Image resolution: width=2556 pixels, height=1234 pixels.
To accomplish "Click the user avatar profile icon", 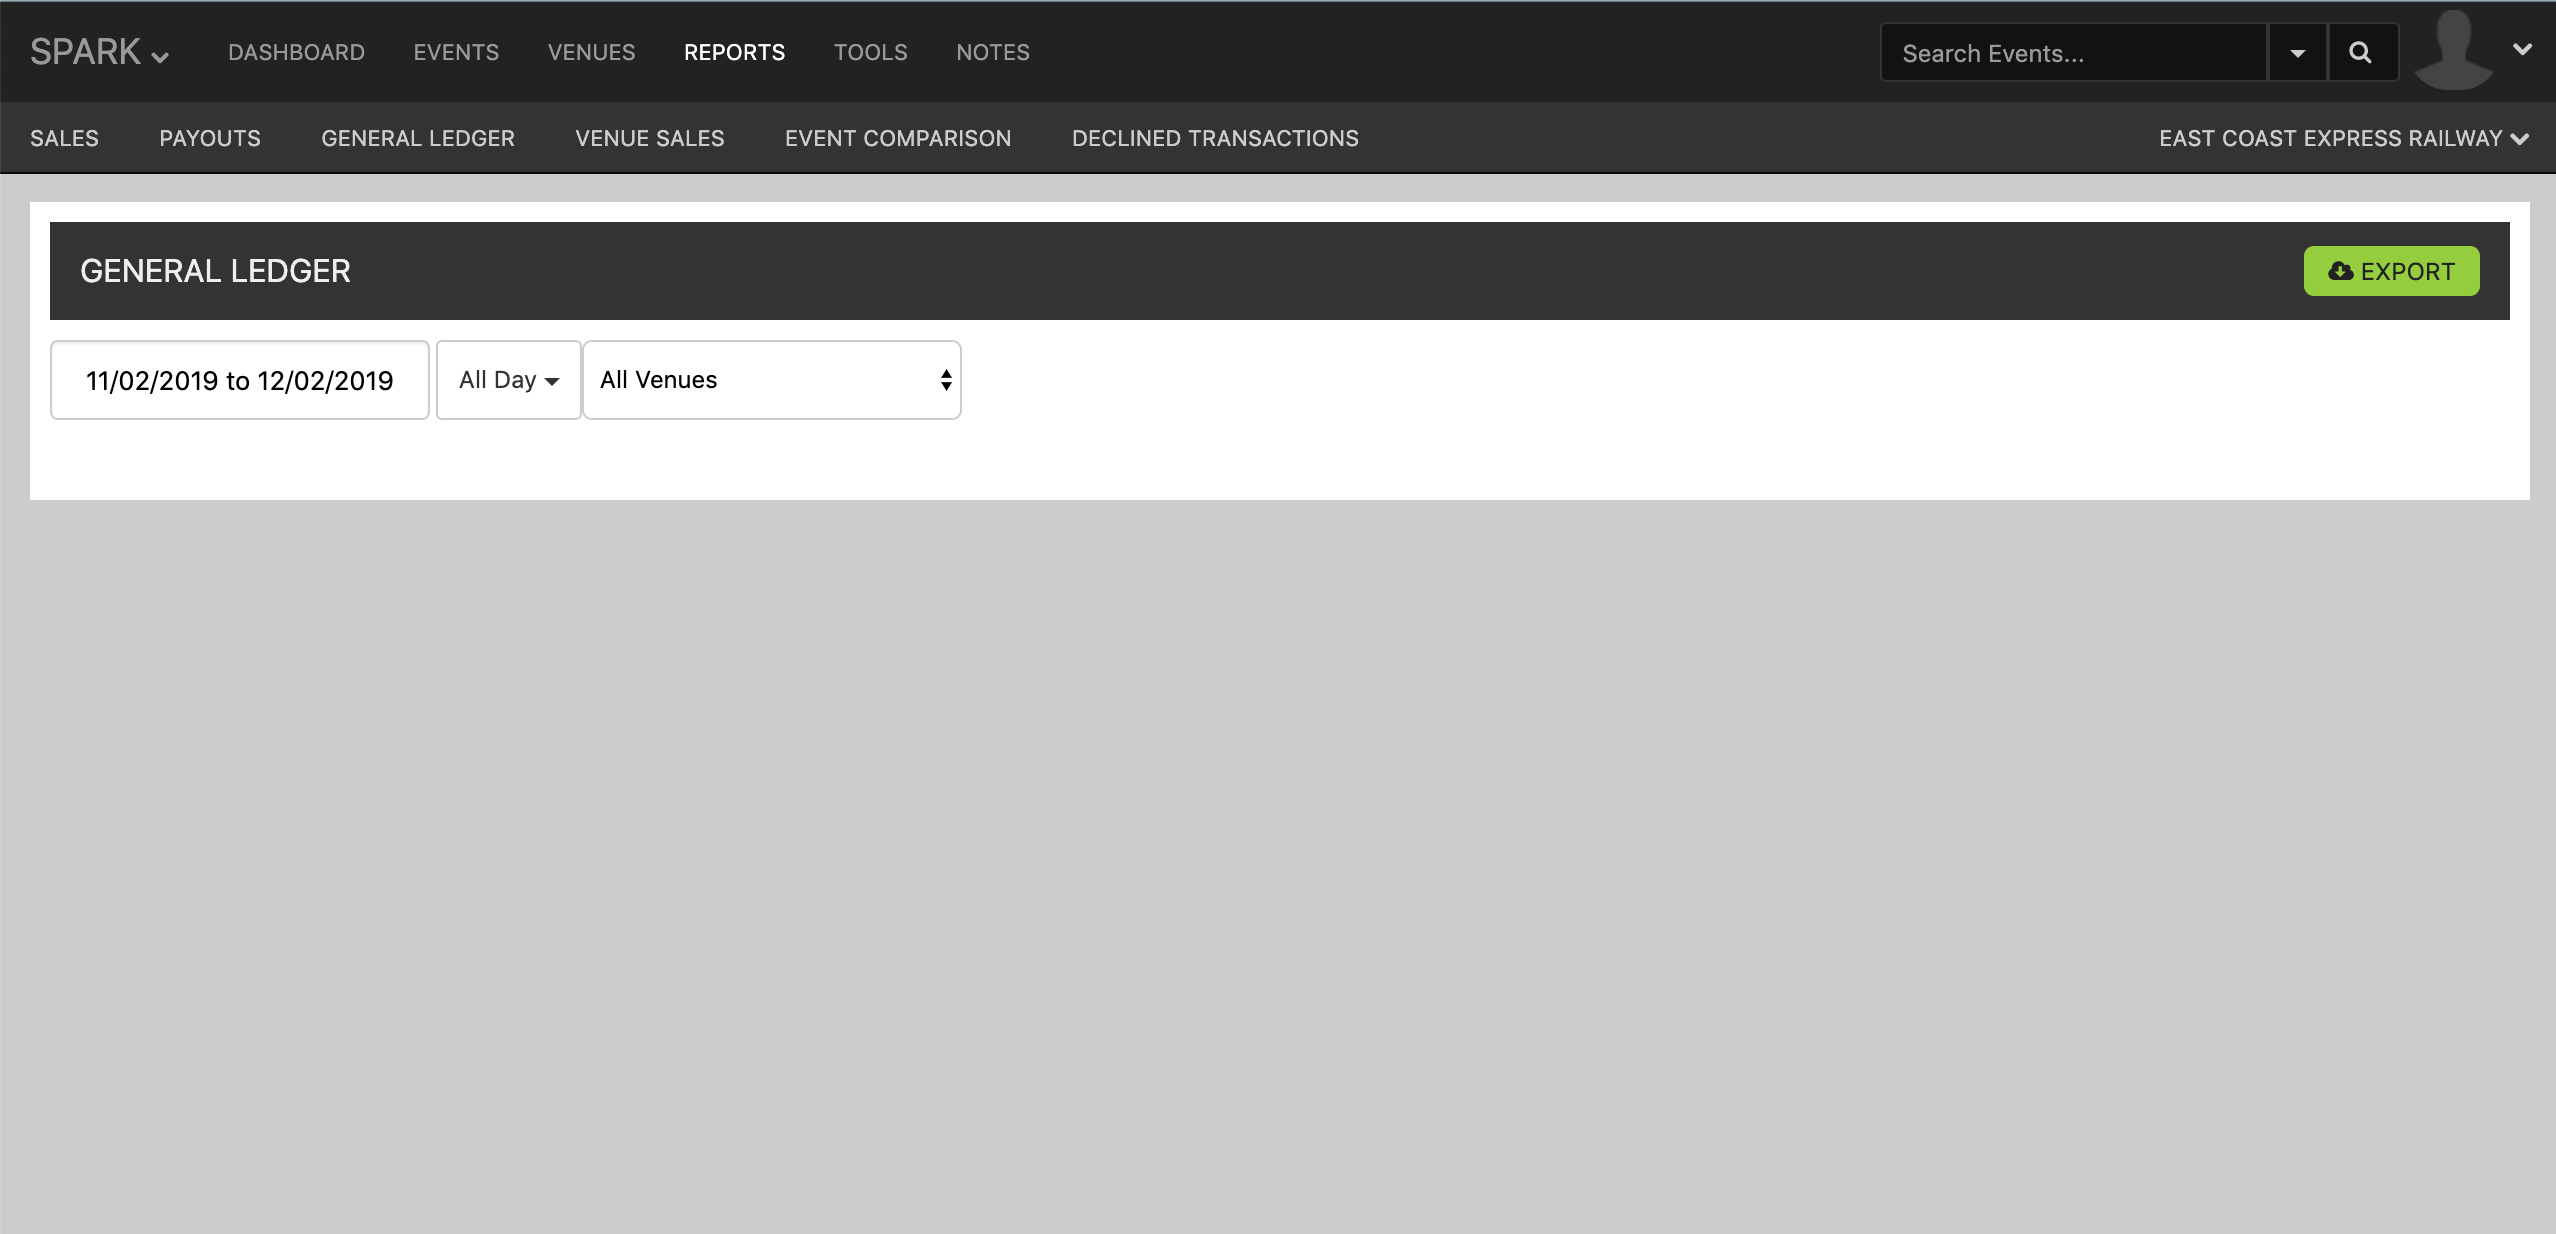I will [x=2453, y=51].
